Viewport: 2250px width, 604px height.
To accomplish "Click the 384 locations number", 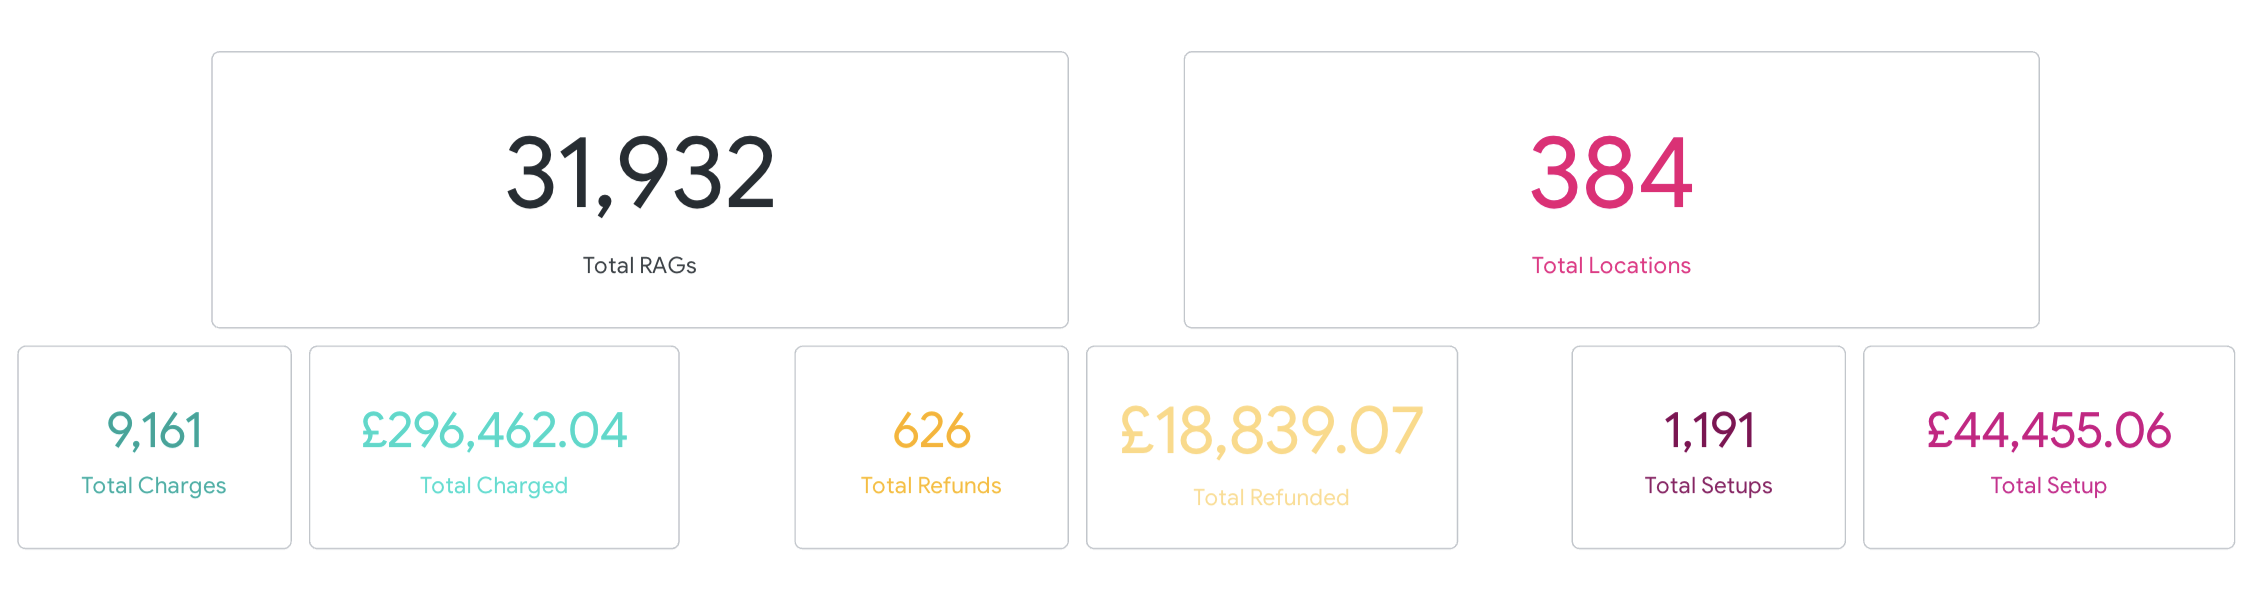I will pos(1611,174).
